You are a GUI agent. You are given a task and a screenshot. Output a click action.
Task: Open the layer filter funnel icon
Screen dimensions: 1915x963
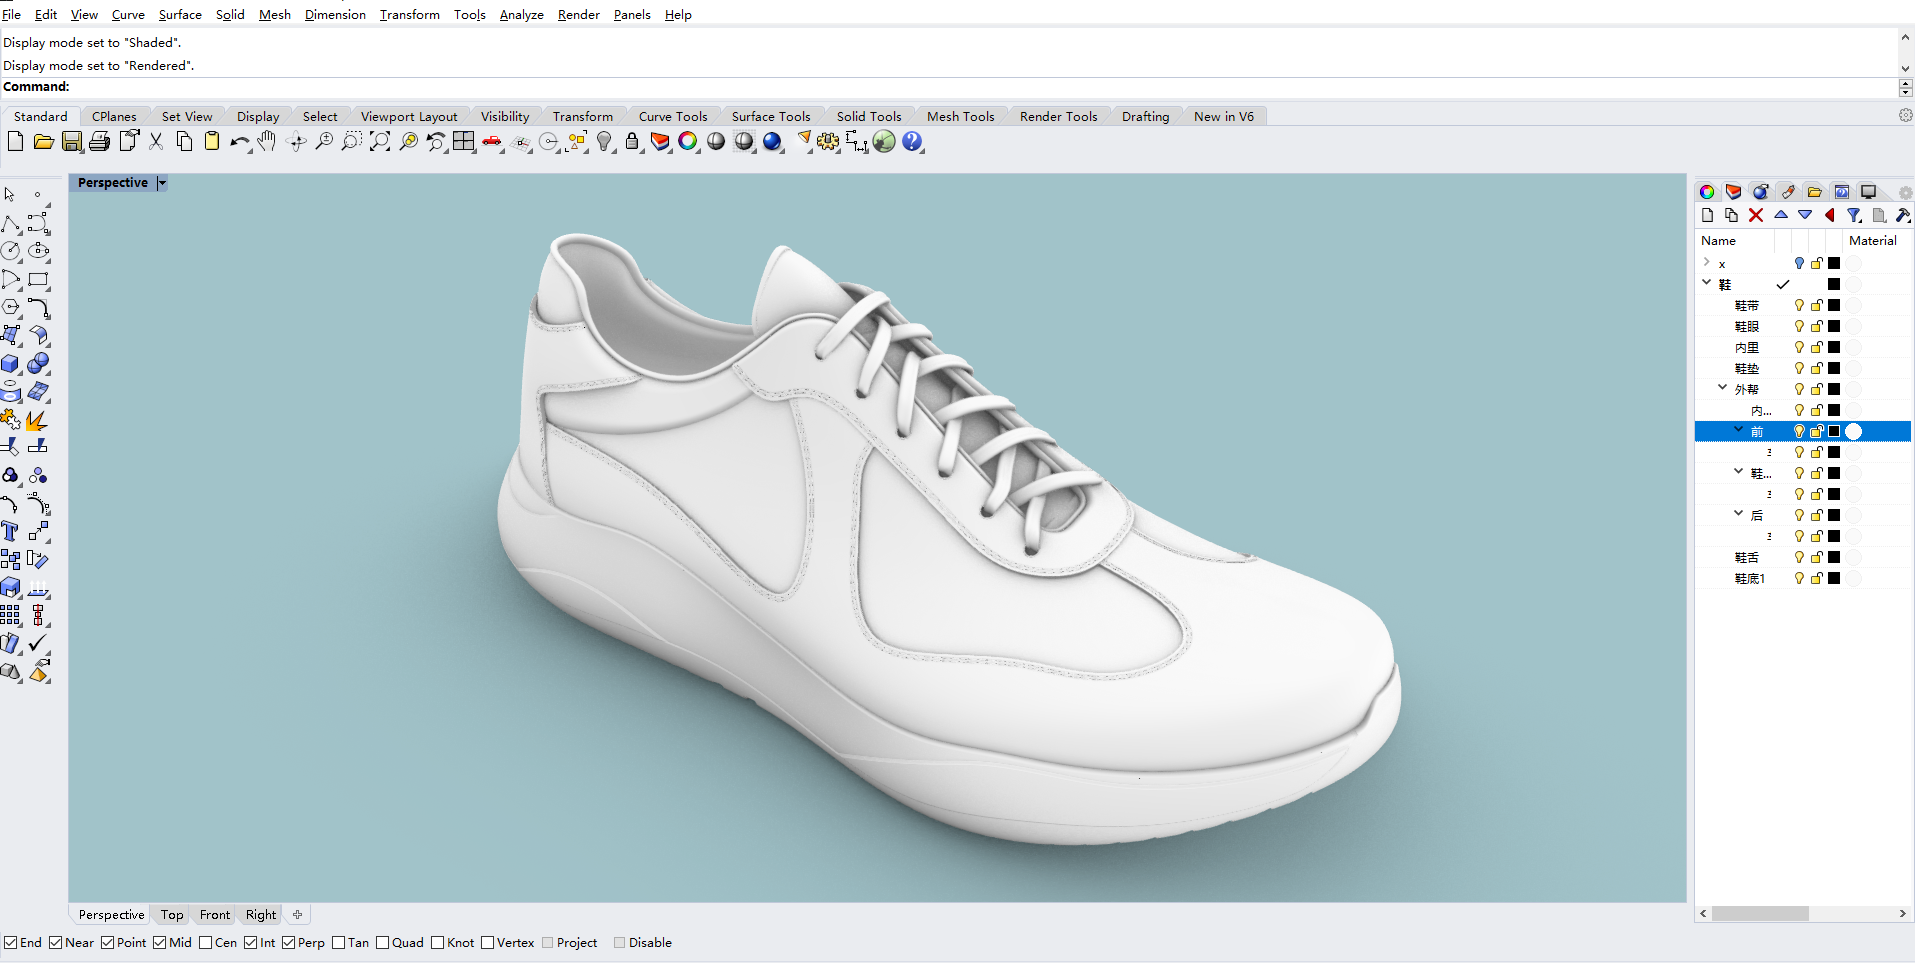[1856, 215]
